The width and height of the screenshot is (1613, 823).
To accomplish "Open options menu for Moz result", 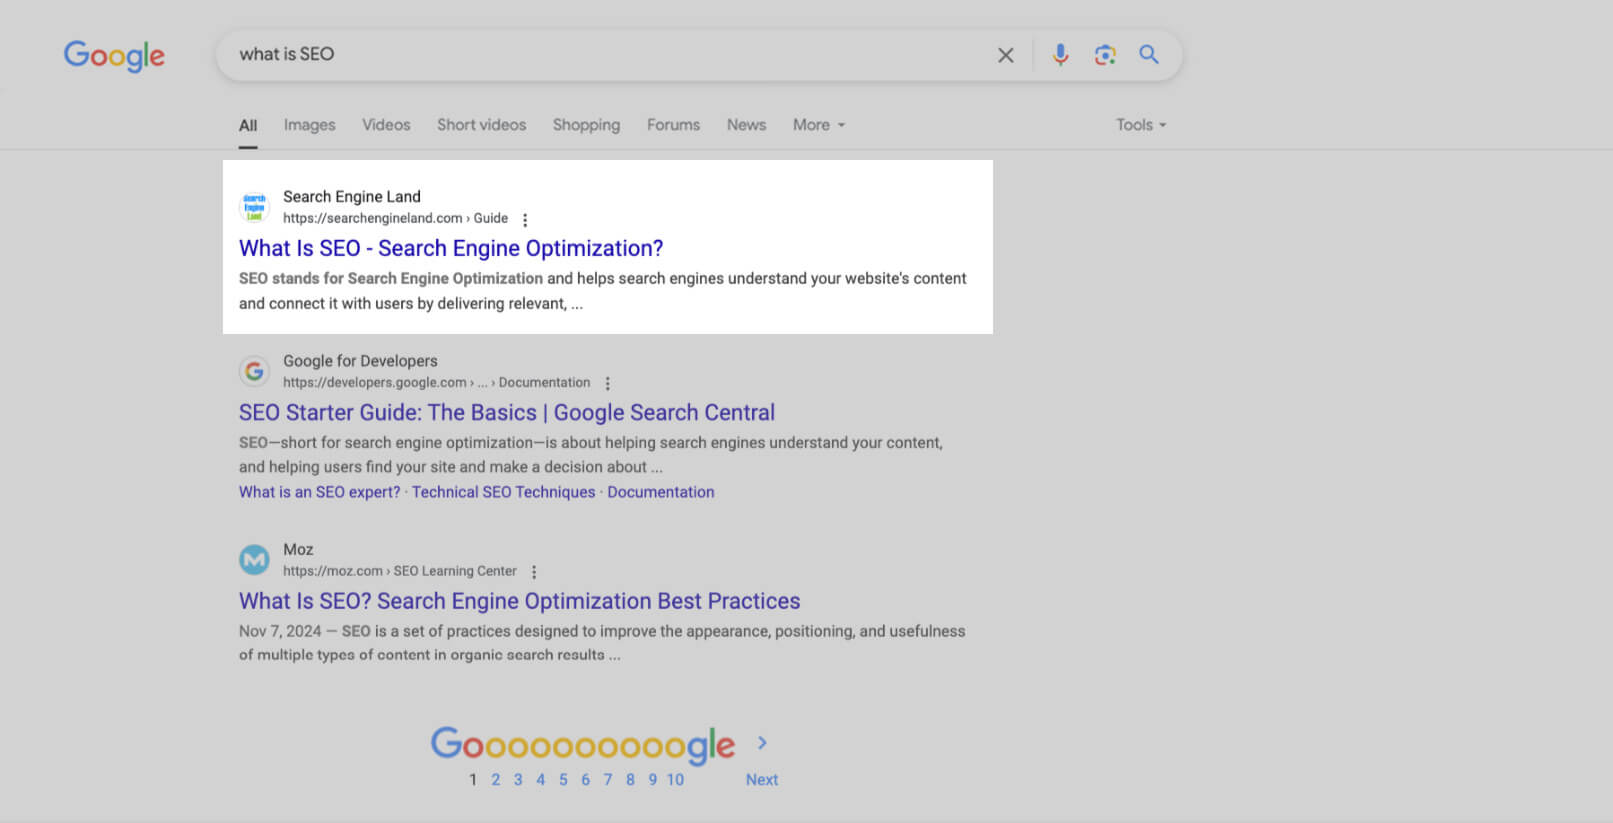I will tap(534, 572).
